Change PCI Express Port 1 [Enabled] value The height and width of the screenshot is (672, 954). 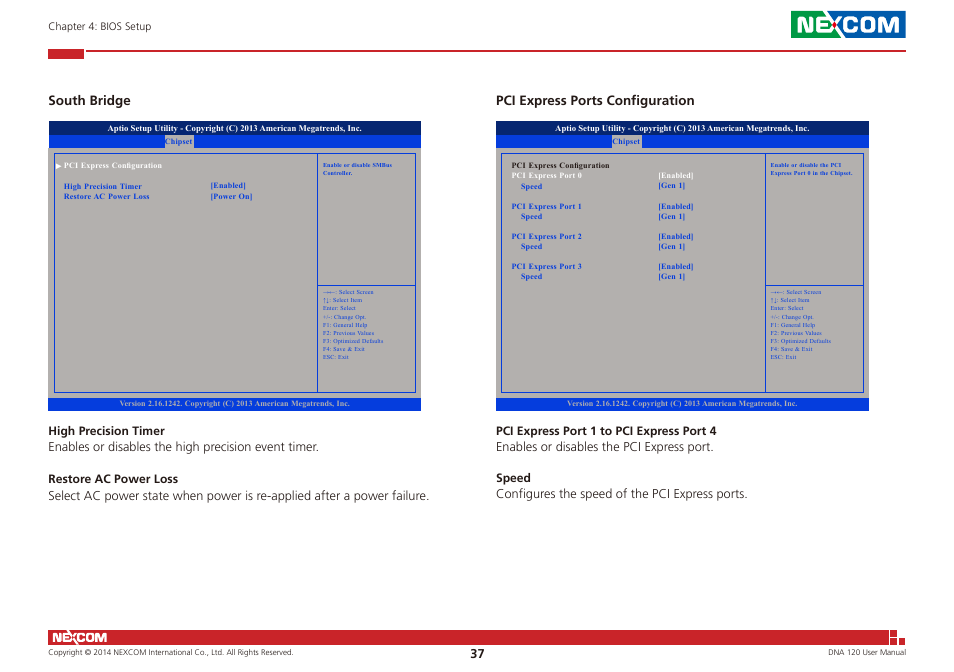[675, 206]
